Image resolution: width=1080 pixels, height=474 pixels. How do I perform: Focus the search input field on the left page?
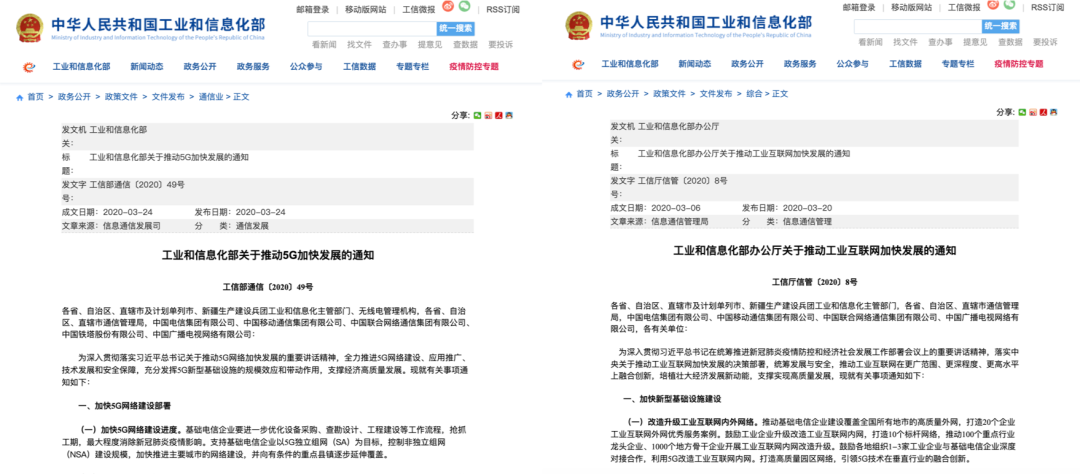click(372, 28)
